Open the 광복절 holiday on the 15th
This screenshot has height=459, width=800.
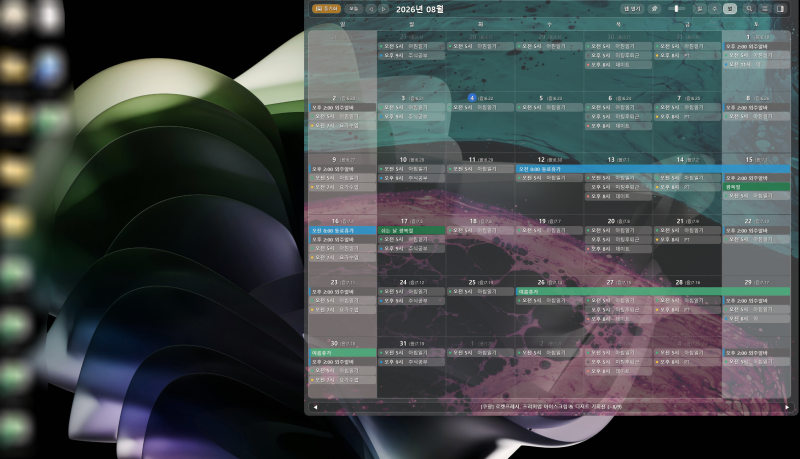coord(757,187)
